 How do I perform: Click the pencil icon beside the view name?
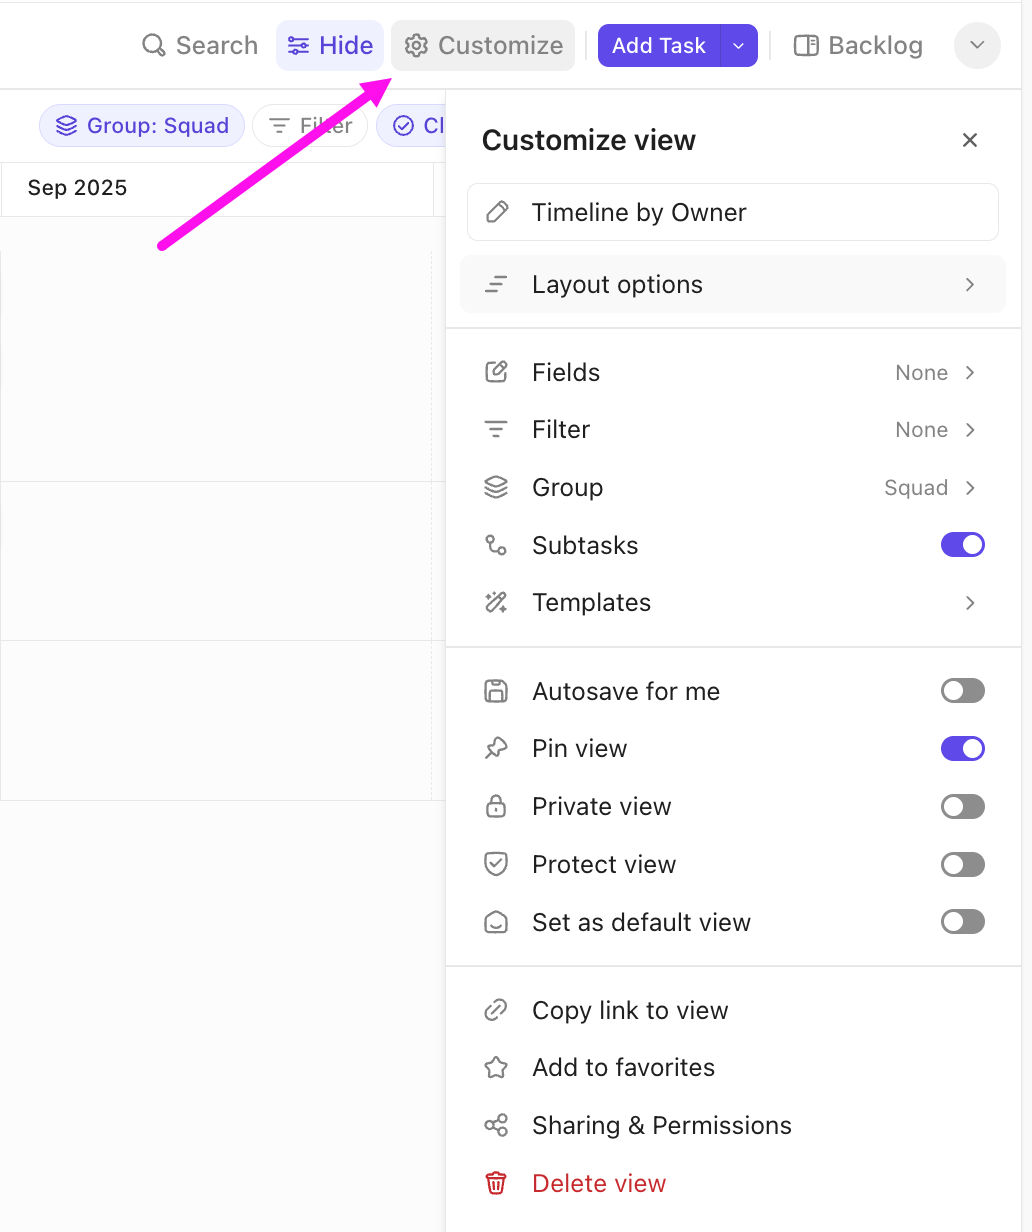click(x=497, y=212)
